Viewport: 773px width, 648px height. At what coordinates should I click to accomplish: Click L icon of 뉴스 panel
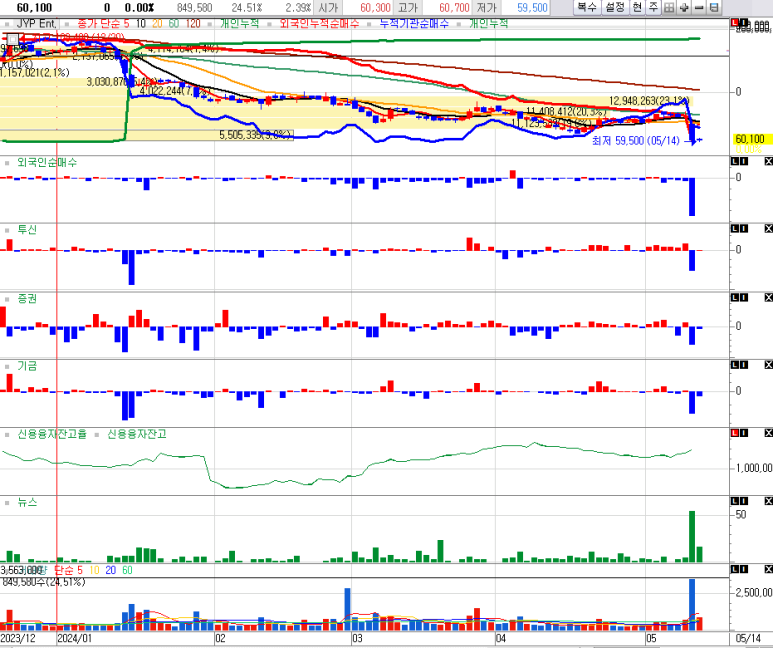[735, 501]
